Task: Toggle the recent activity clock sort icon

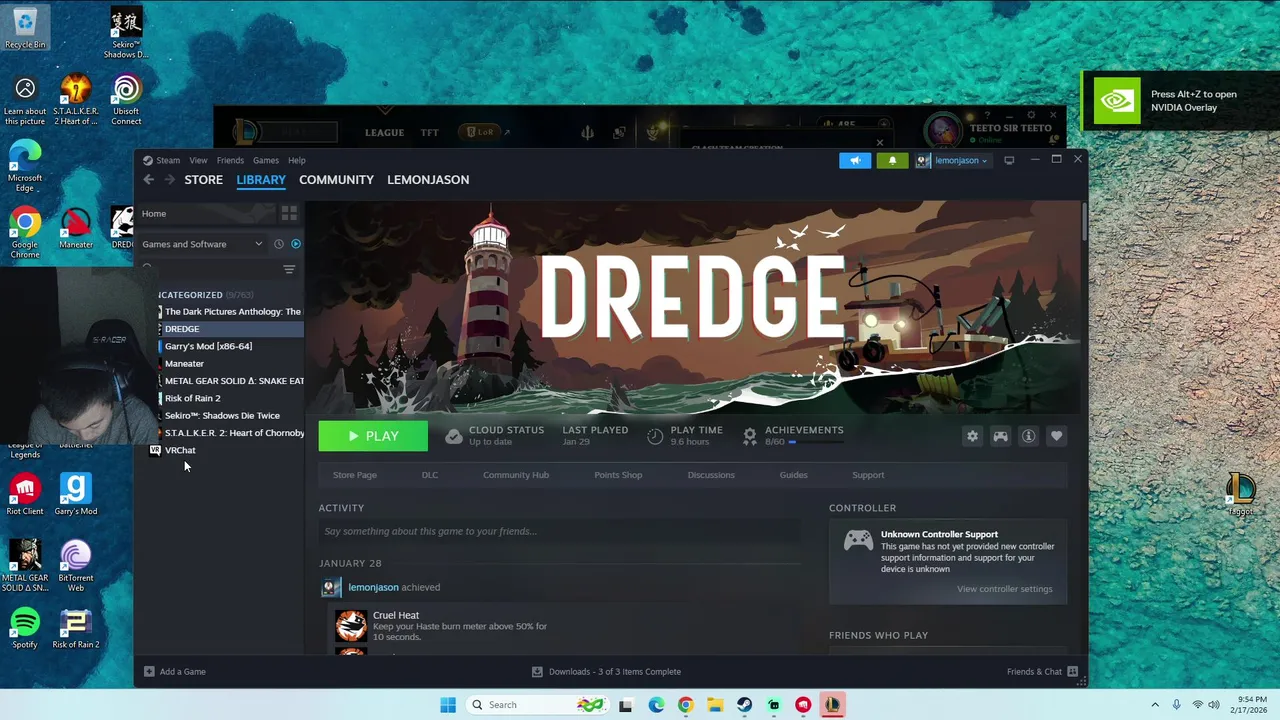Action: tap(279, 244)
